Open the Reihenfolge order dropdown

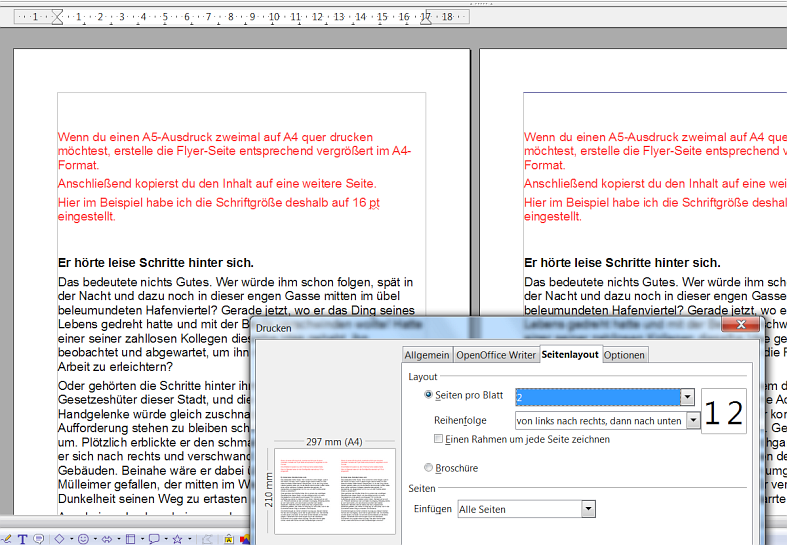[x=693, y=421]
